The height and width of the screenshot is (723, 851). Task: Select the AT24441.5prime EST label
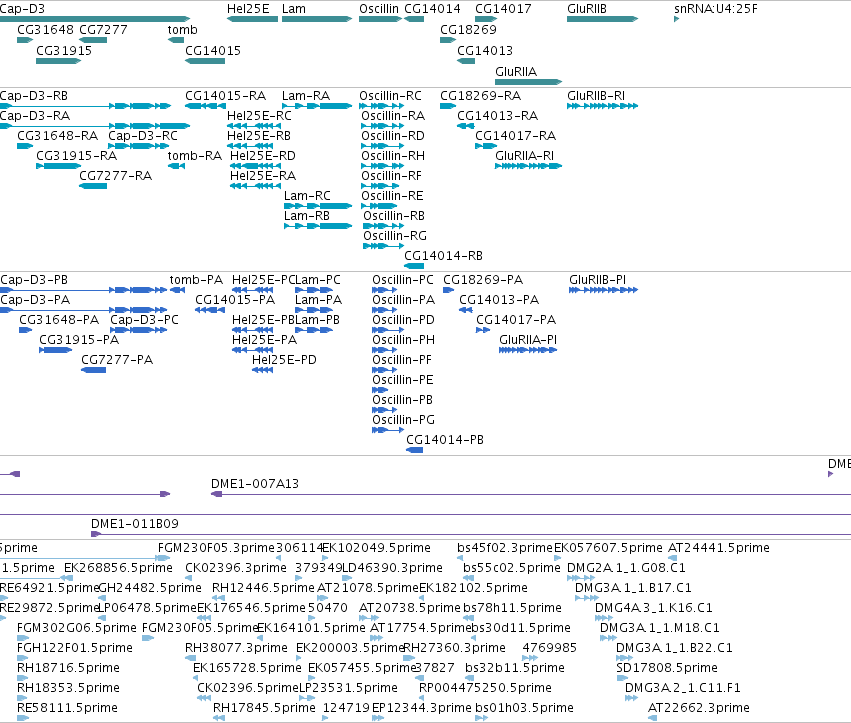coord(719,548)
